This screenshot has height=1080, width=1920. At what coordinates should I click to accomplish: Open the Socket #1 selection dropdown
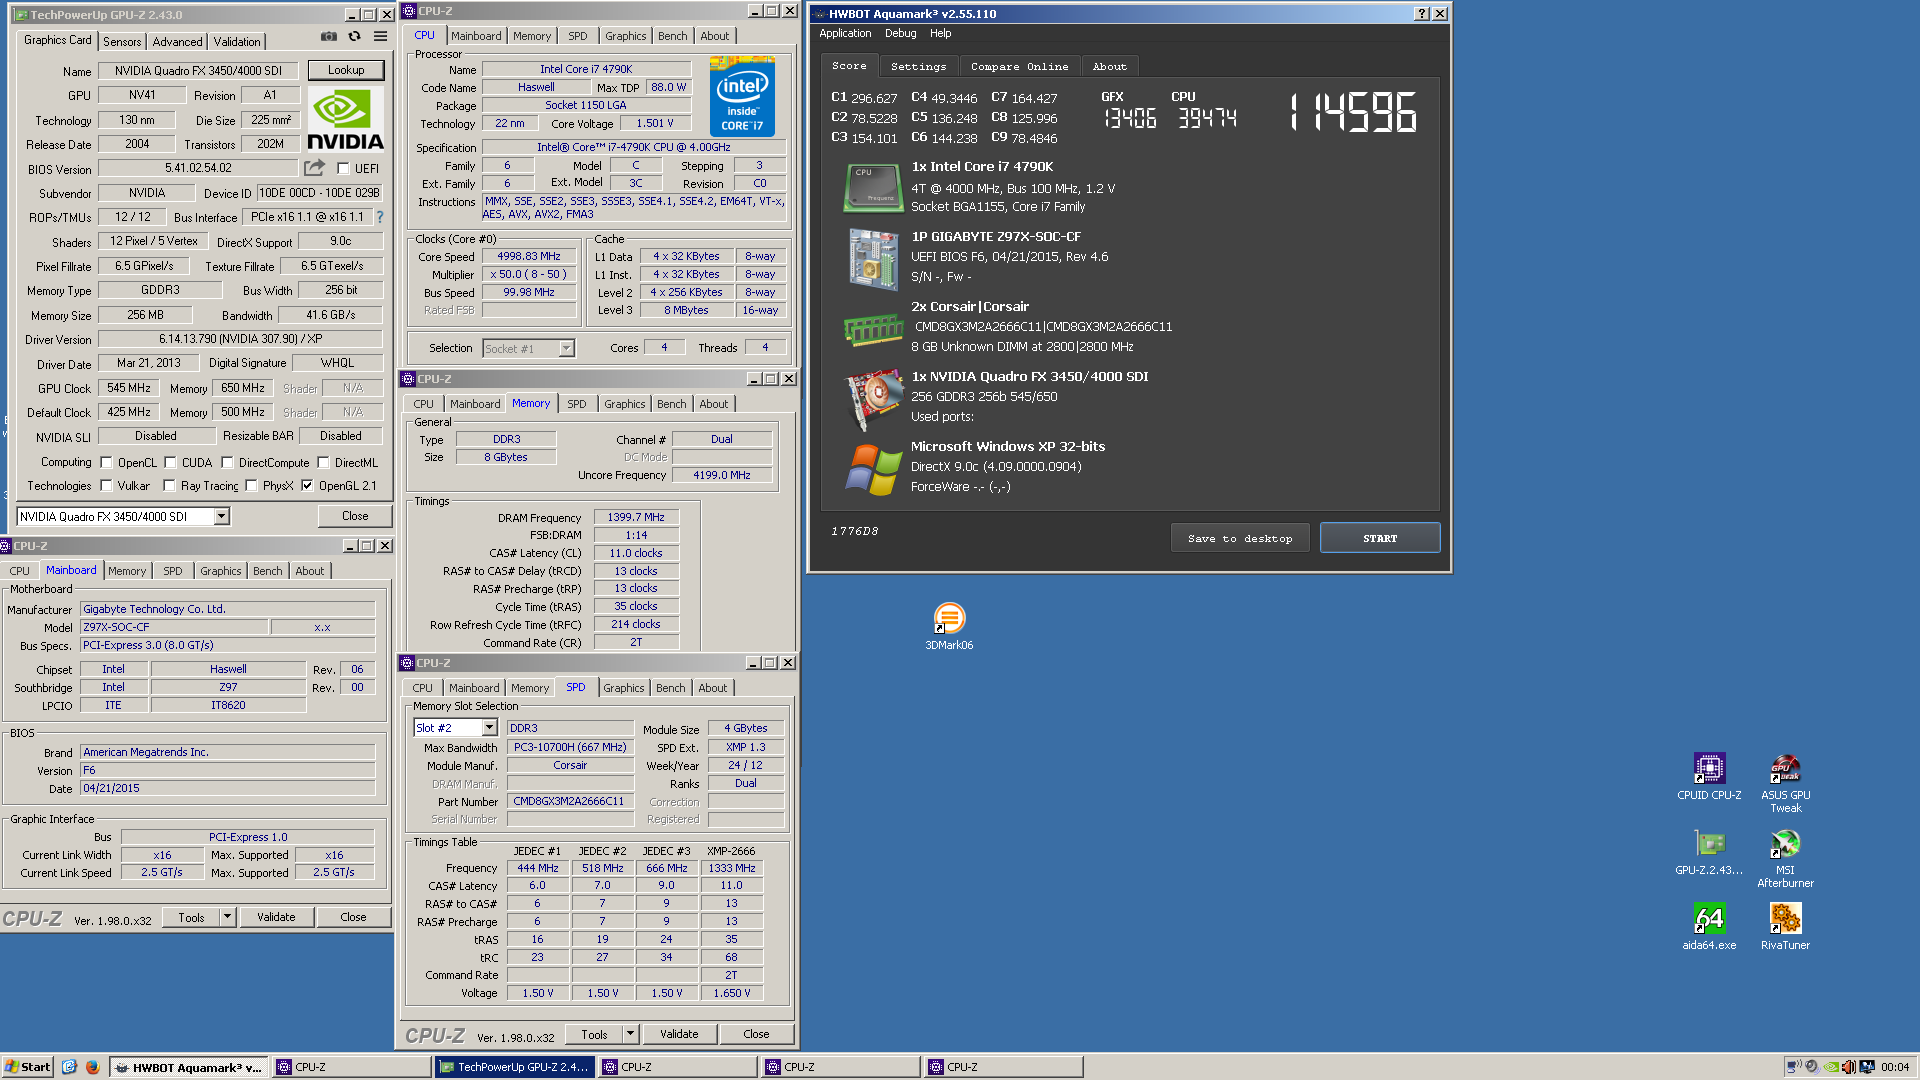coord(566,348)
